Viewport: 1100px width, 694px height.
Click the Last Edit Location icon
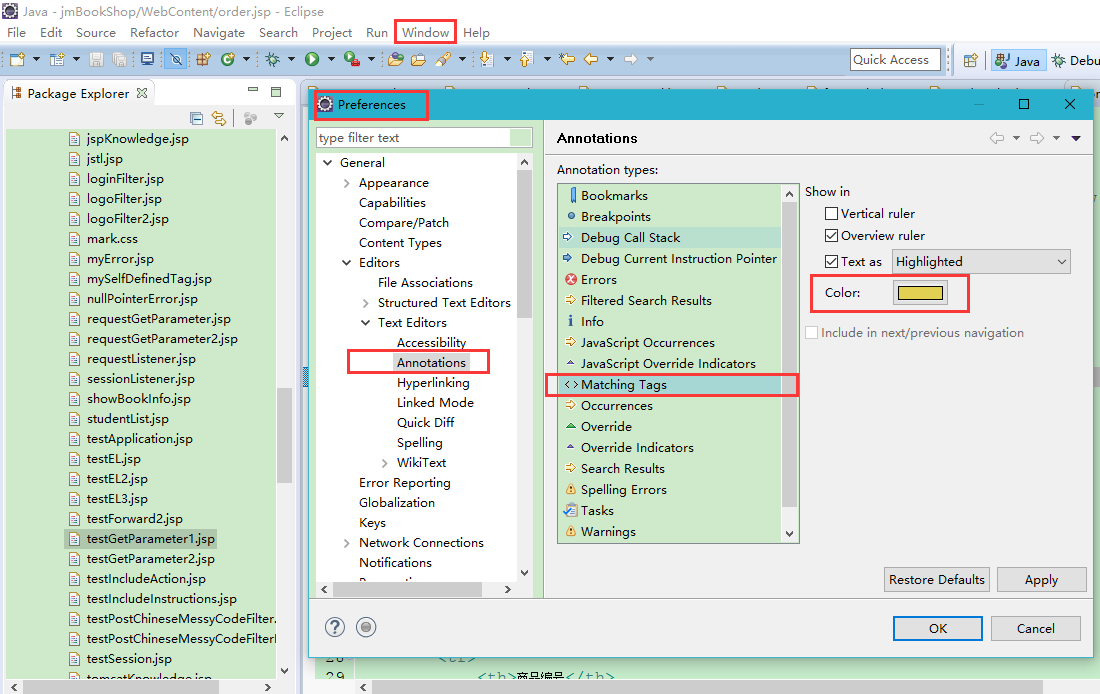click(x=567, y=60)
